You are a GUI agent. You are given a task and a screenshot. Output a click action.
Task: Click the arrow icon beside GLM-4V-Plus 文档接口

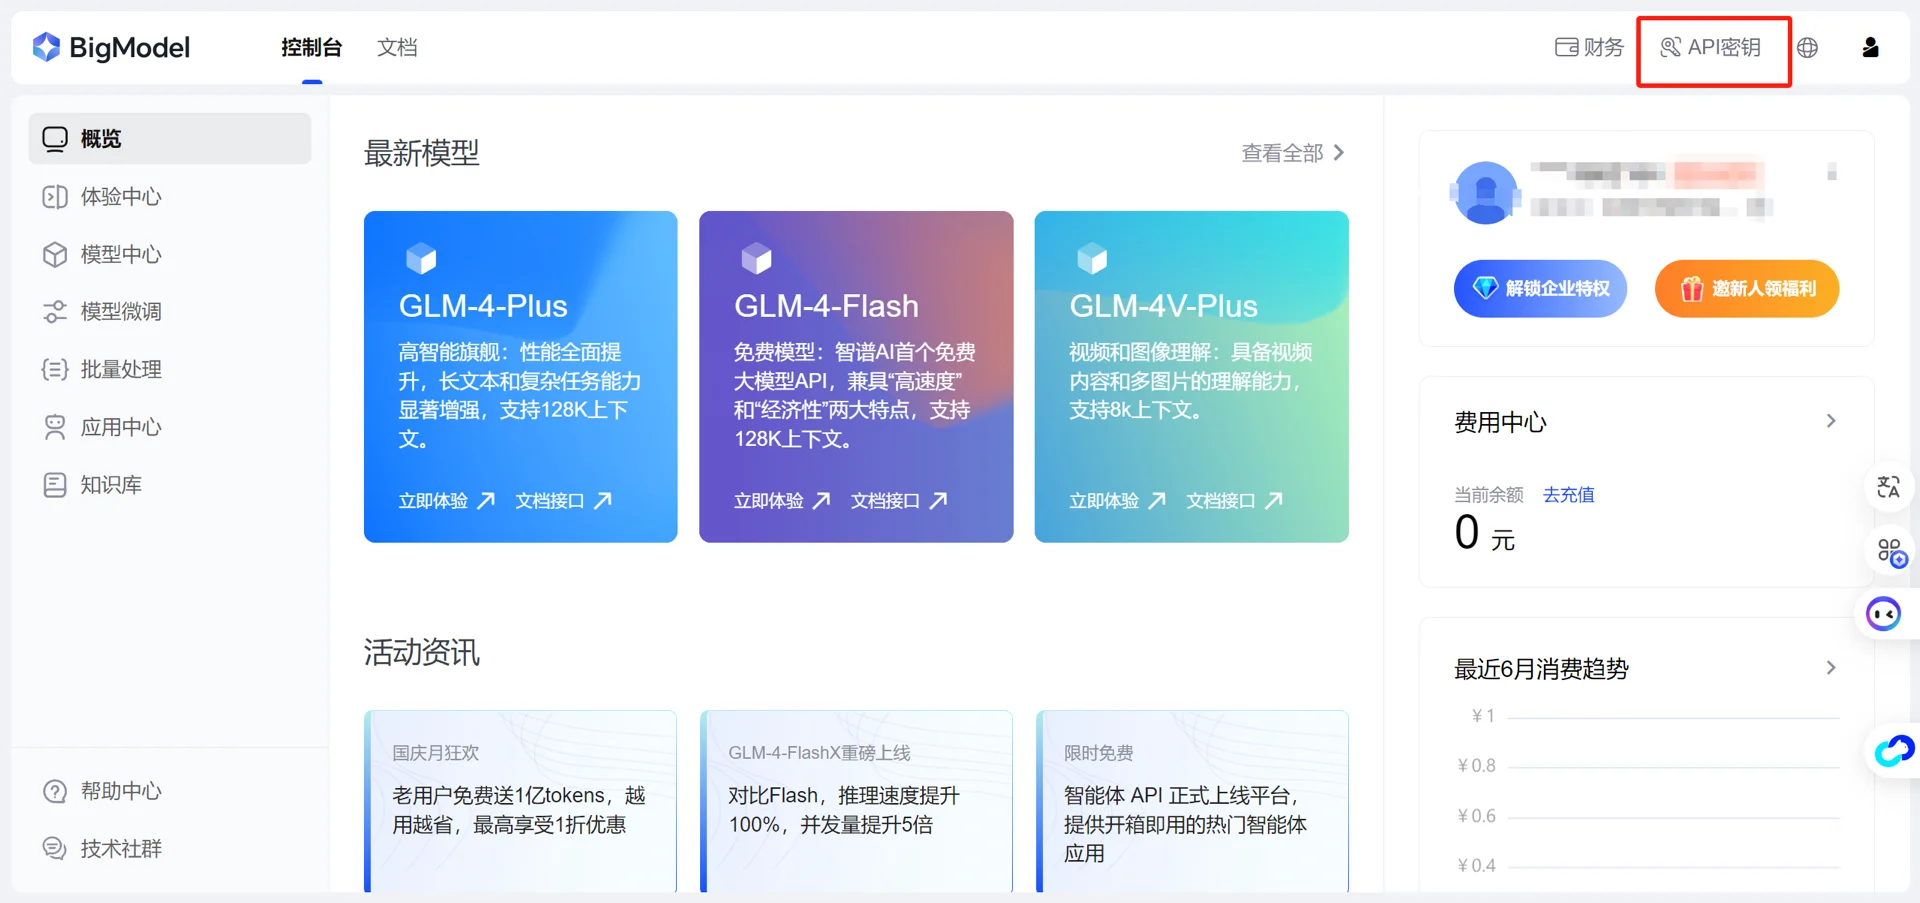click(x=1274, y=501)
